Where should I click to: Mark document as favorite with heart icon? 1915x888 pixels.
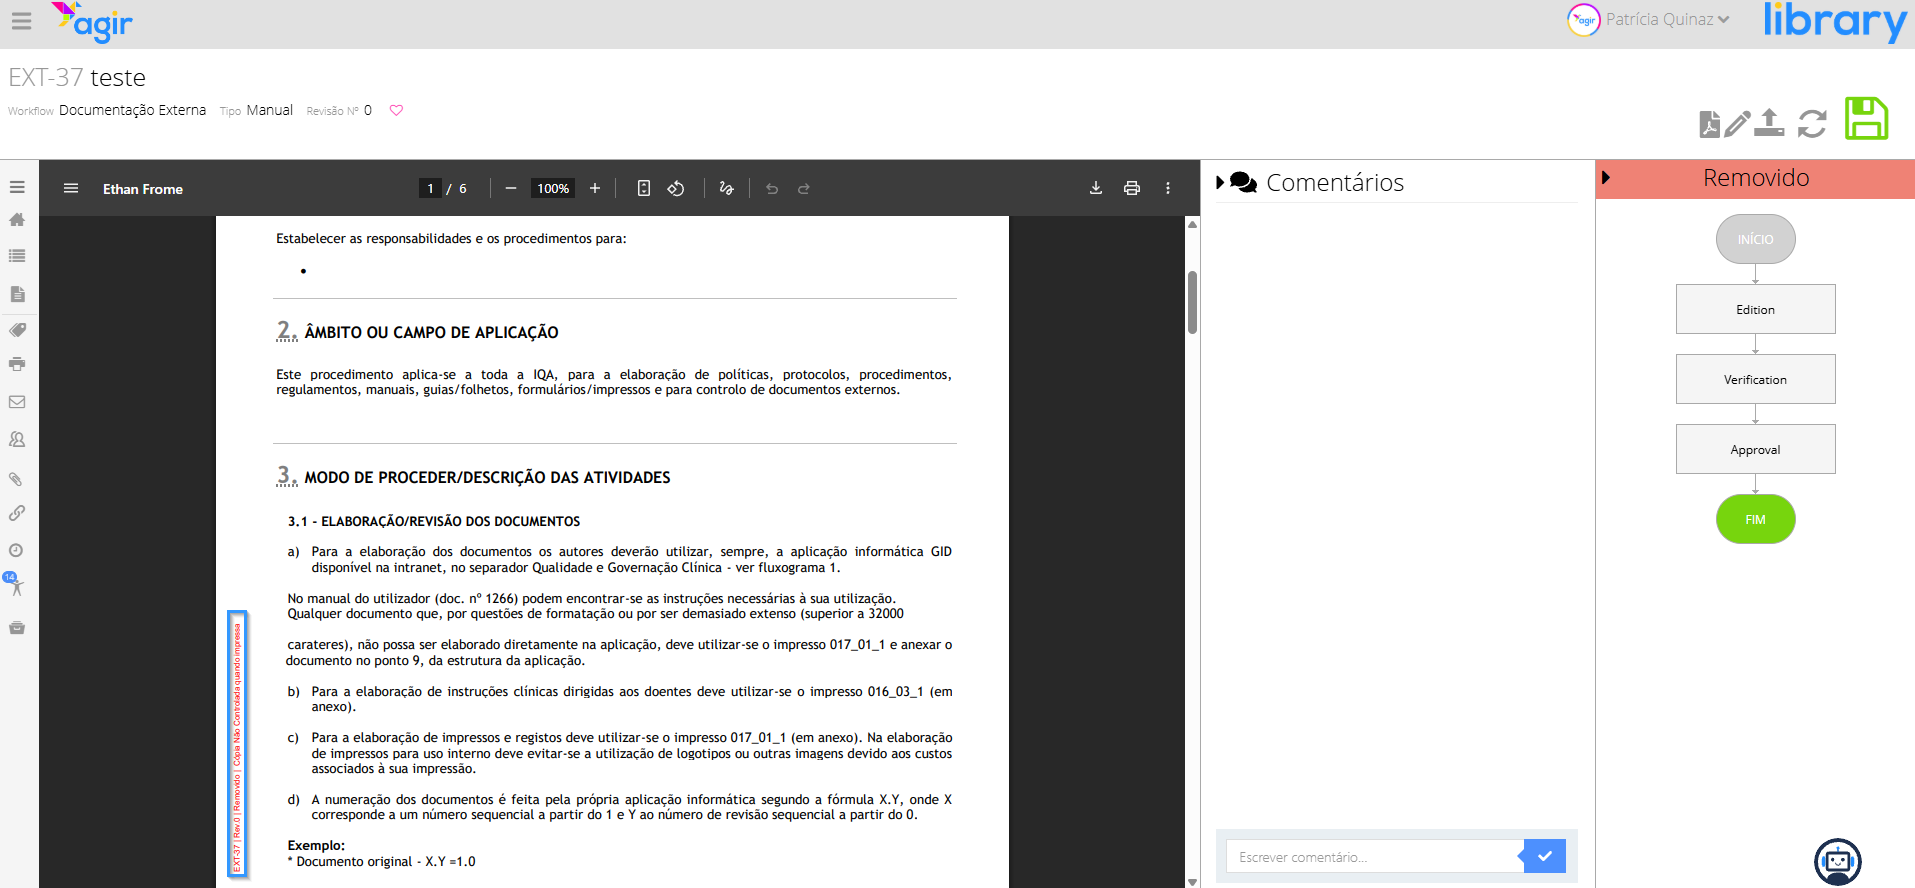point(396,110)
